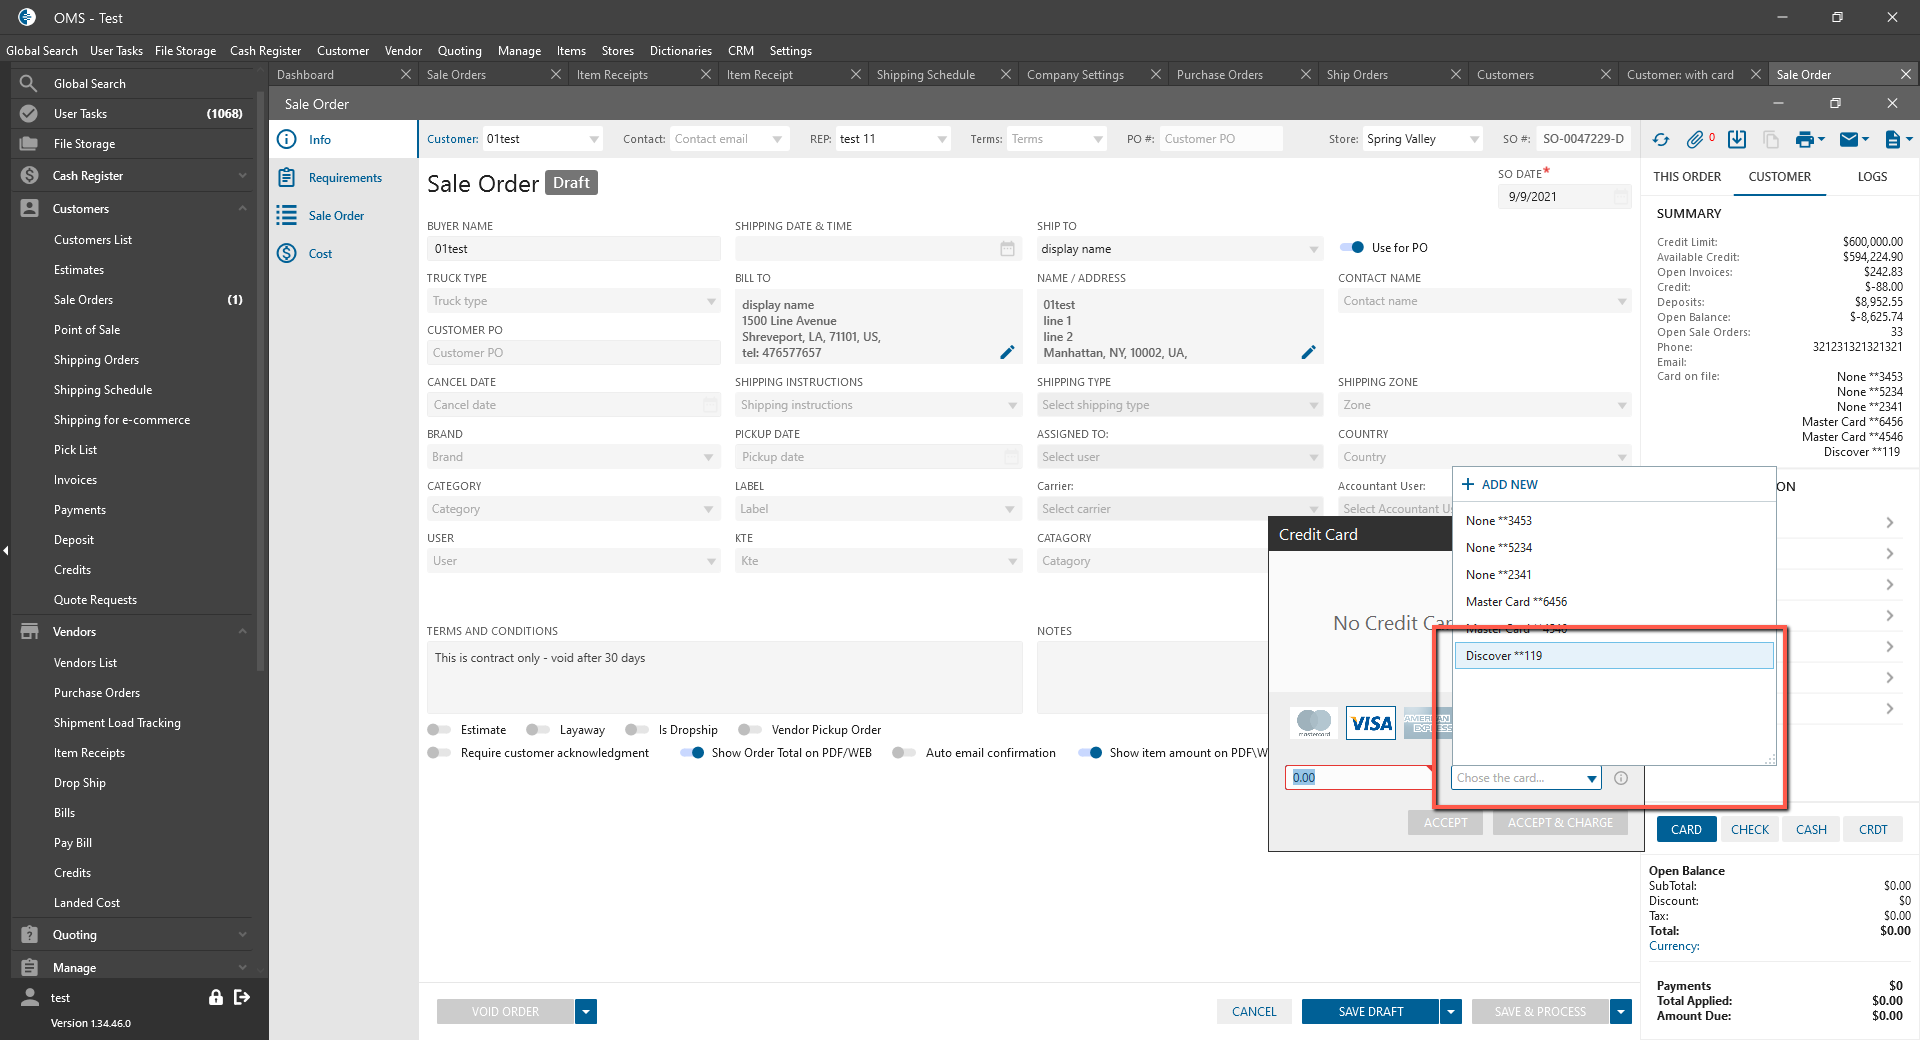Screen dimensions: 1920x1040
Task: Open the Store dropdown showing Spring Valley
Action: (x=1474, y=139)
